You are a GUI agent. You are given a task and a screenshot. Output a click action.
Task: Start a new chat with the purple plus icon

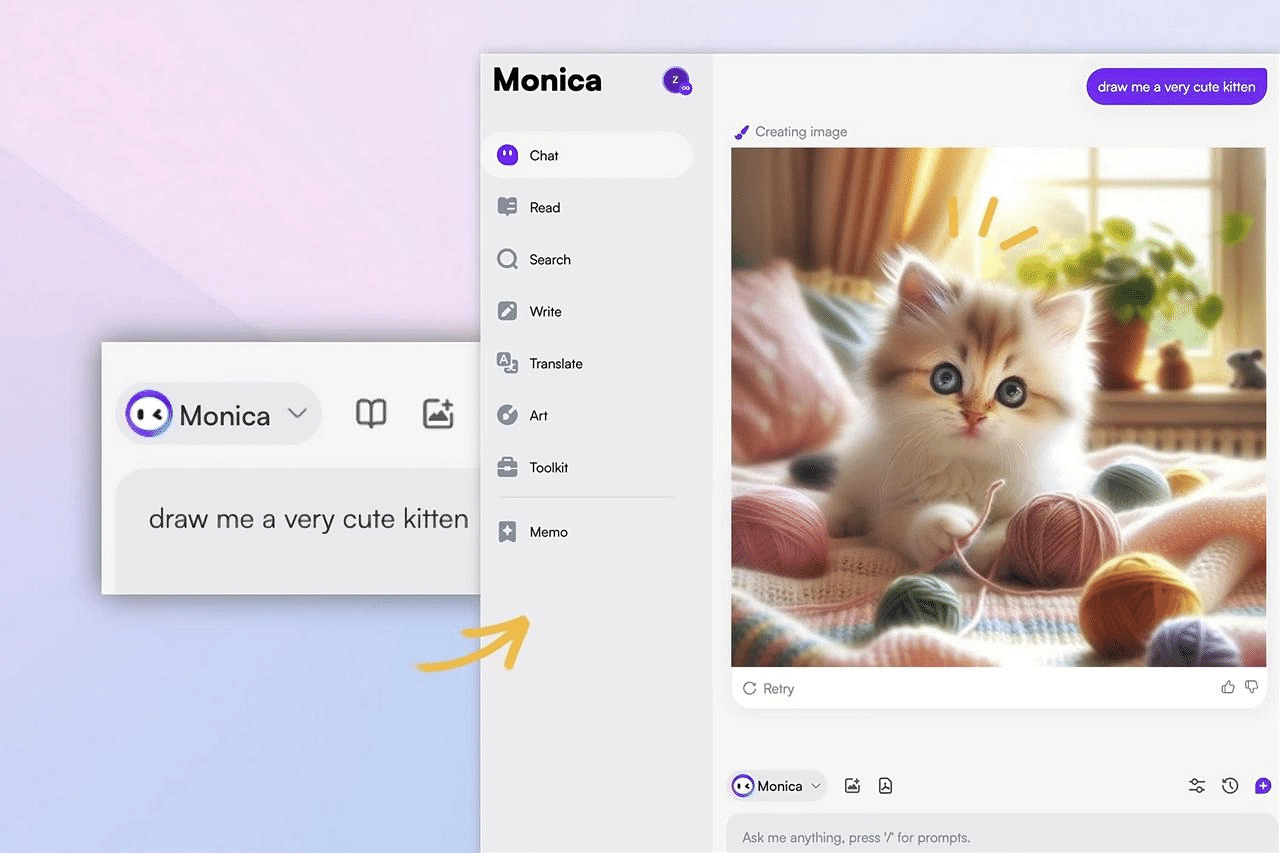(1263, 786)
